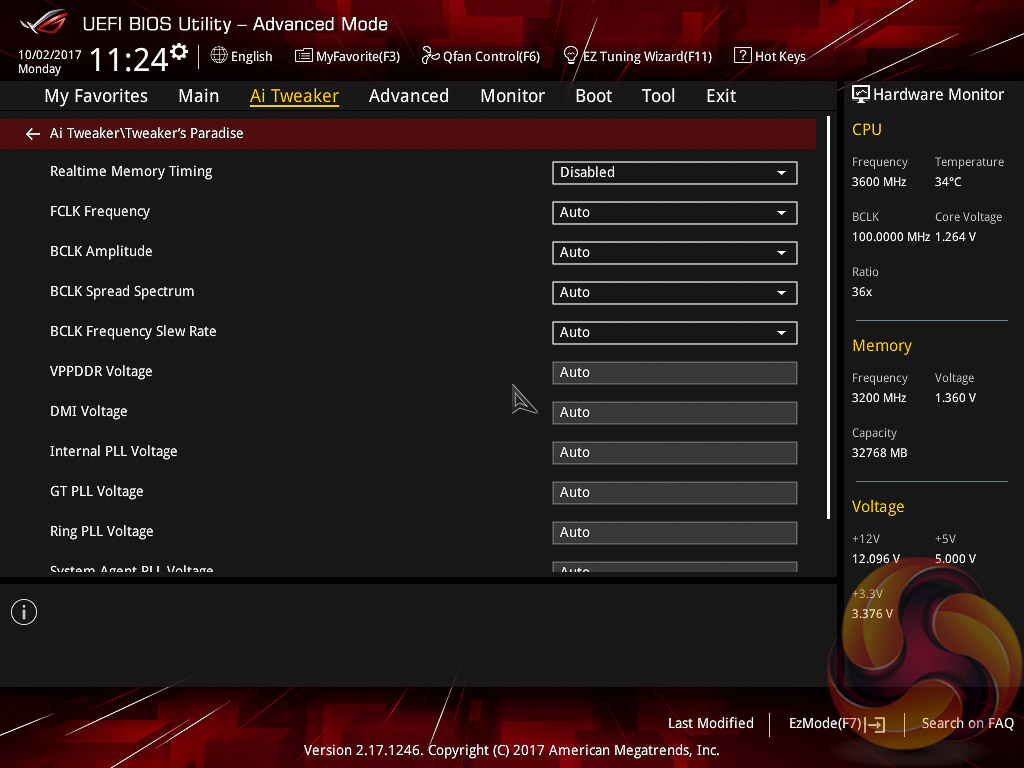The height and width of the screenshot is (768, 1024).
Task: Click BCLK value 100.0000 MHz
Action: (x=891, y=236)
